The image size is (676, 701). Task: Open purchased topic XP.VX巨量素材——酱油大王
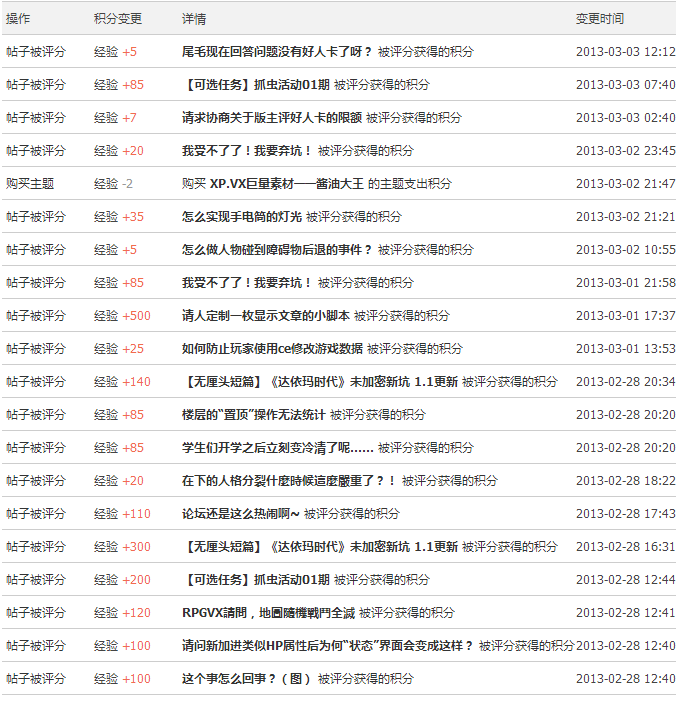coord(287,184)
